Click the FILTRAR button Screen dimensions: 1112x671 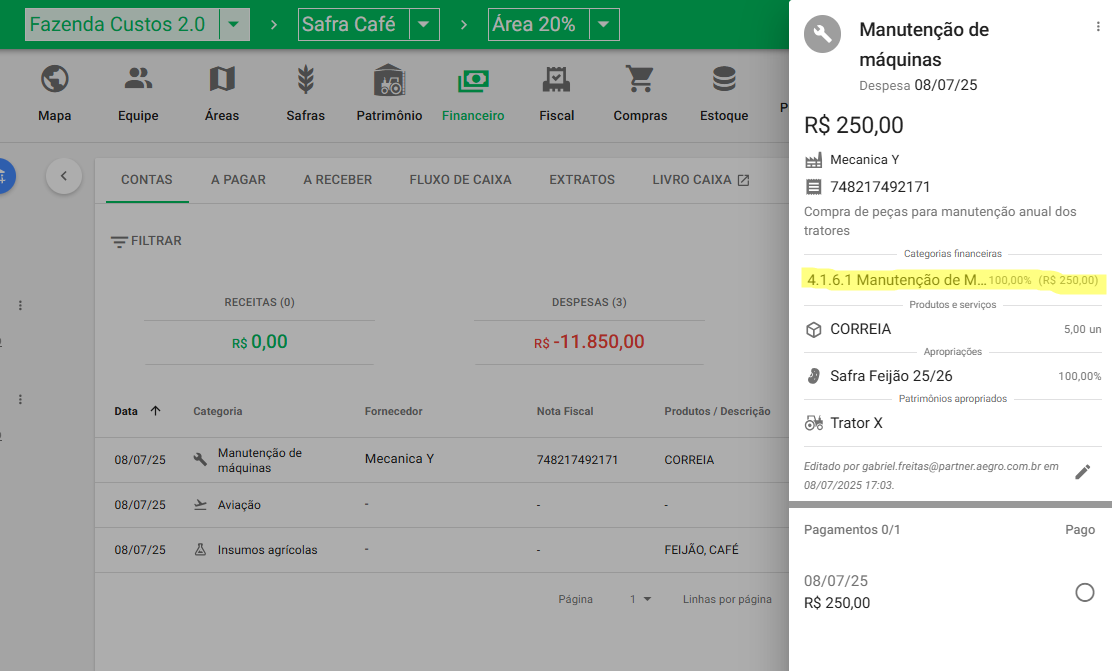146,241
